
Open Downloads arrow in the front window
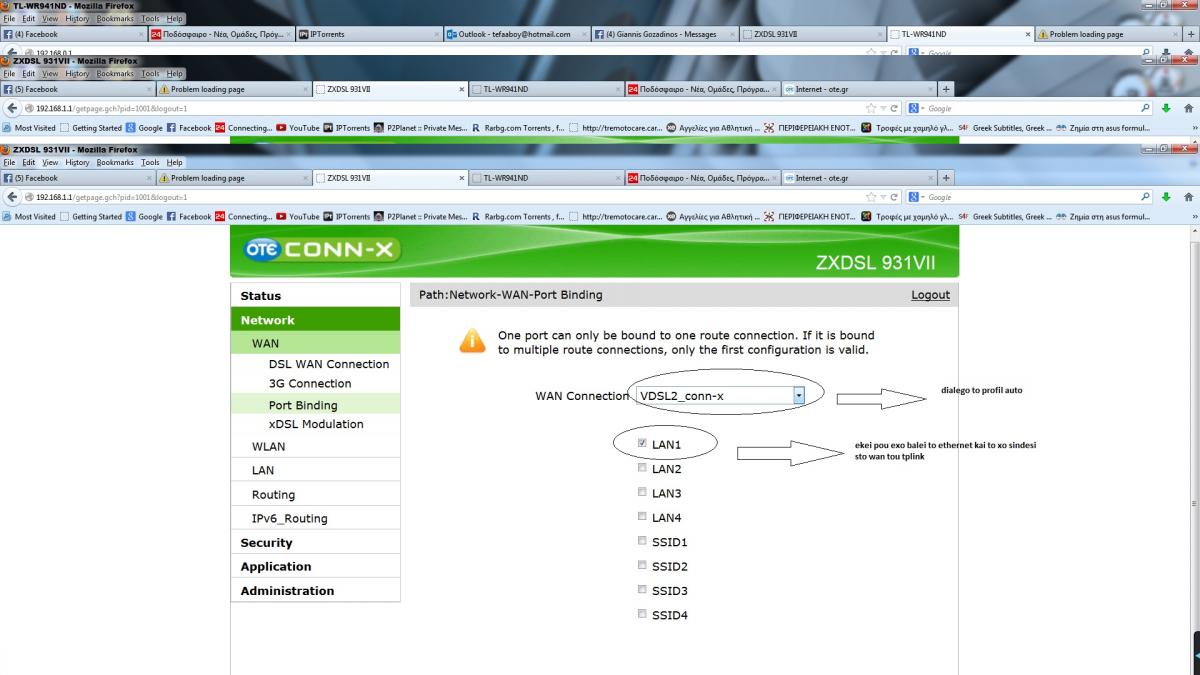pos(1166,196)
